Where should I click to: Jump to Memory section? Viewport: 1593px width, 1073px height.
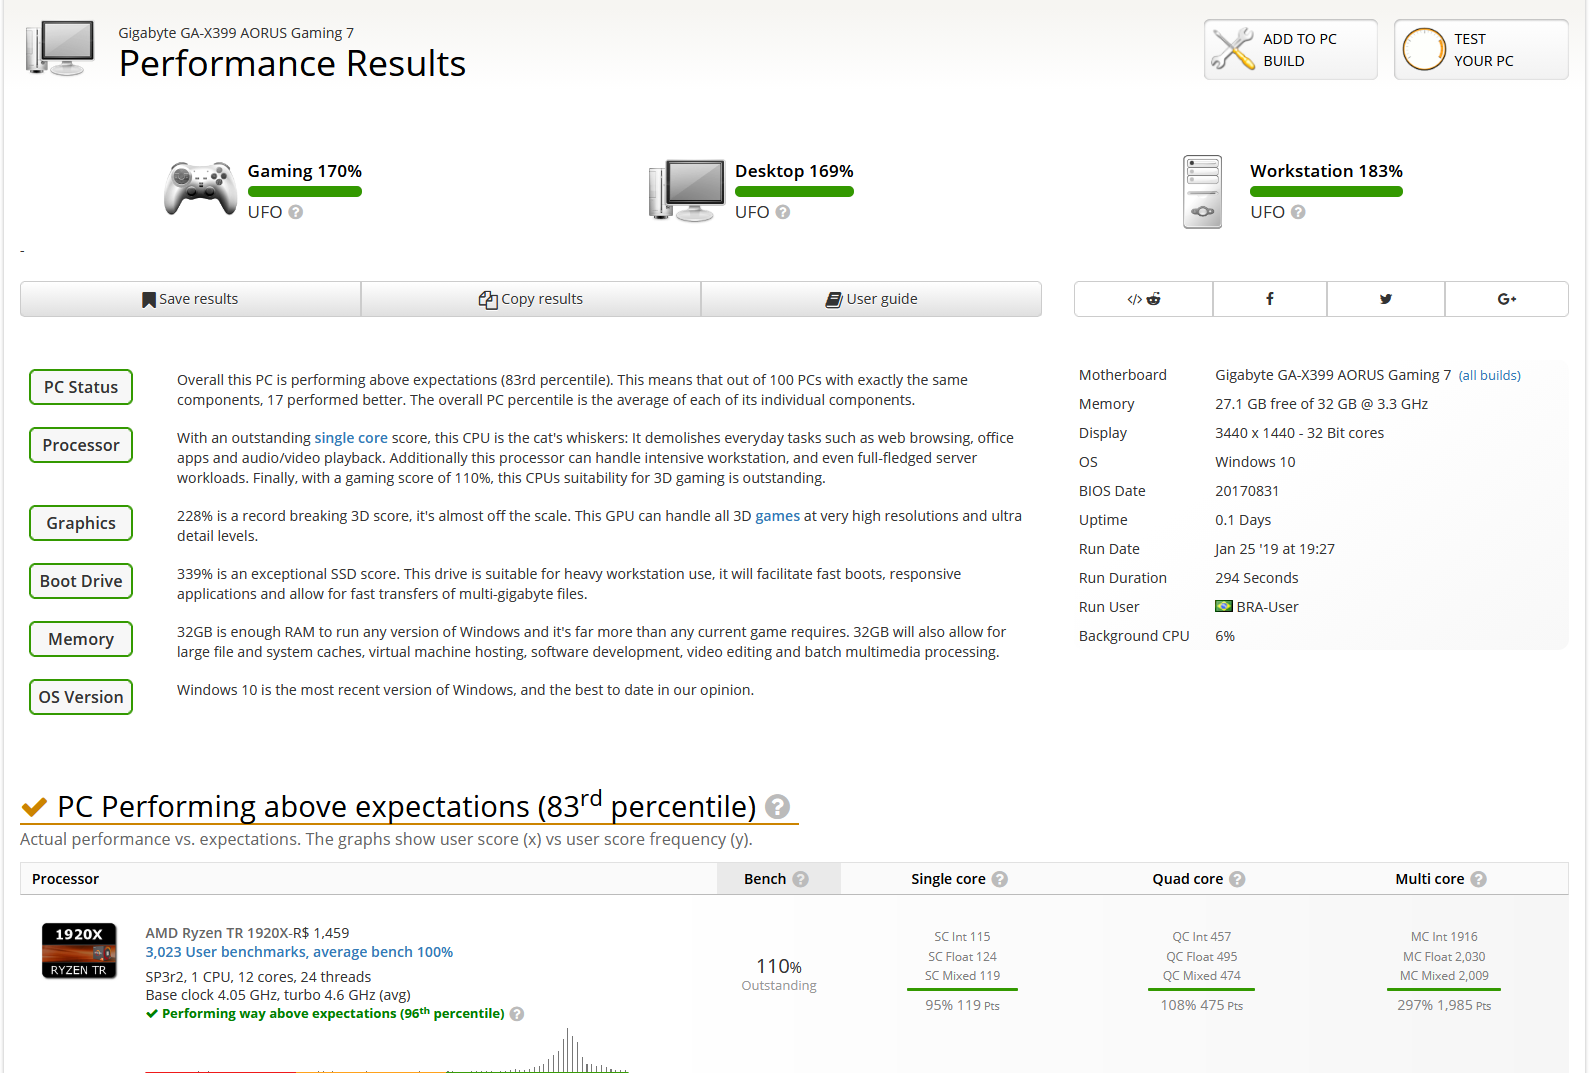click(x=81, y=639)
